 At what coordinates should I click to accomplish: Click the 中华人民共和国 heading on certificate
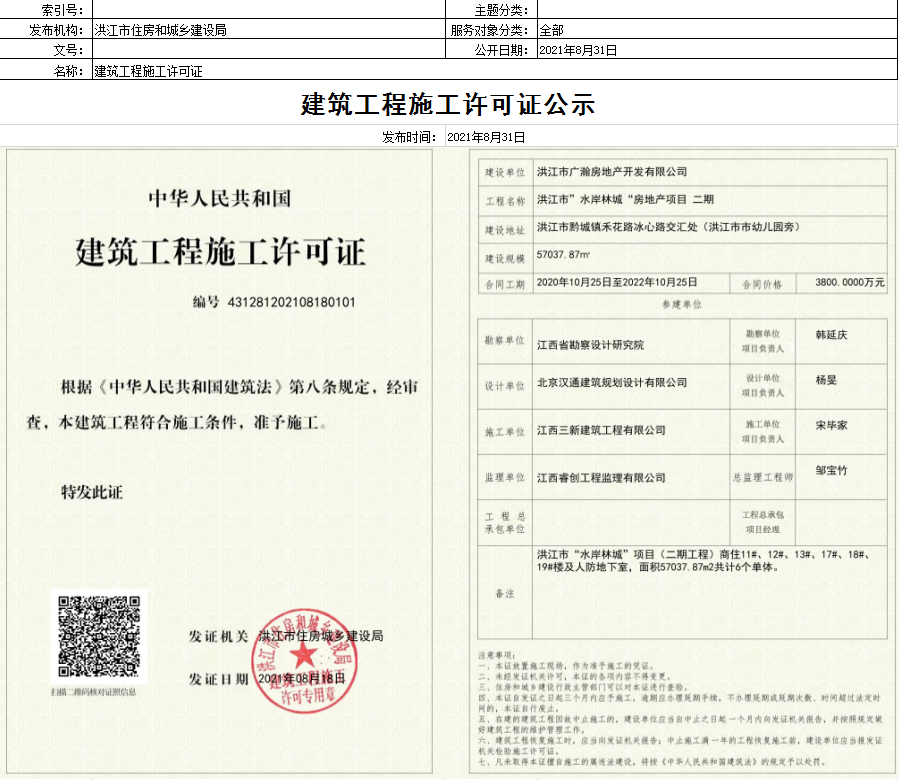pyautogui.click(x=220, y=198)
